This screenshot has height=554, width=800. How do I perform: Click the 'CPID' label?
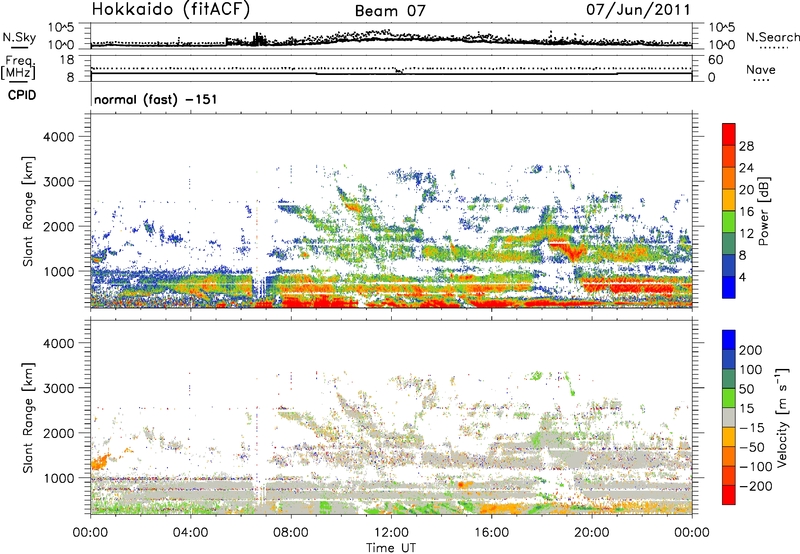click(x=22, y=95)
